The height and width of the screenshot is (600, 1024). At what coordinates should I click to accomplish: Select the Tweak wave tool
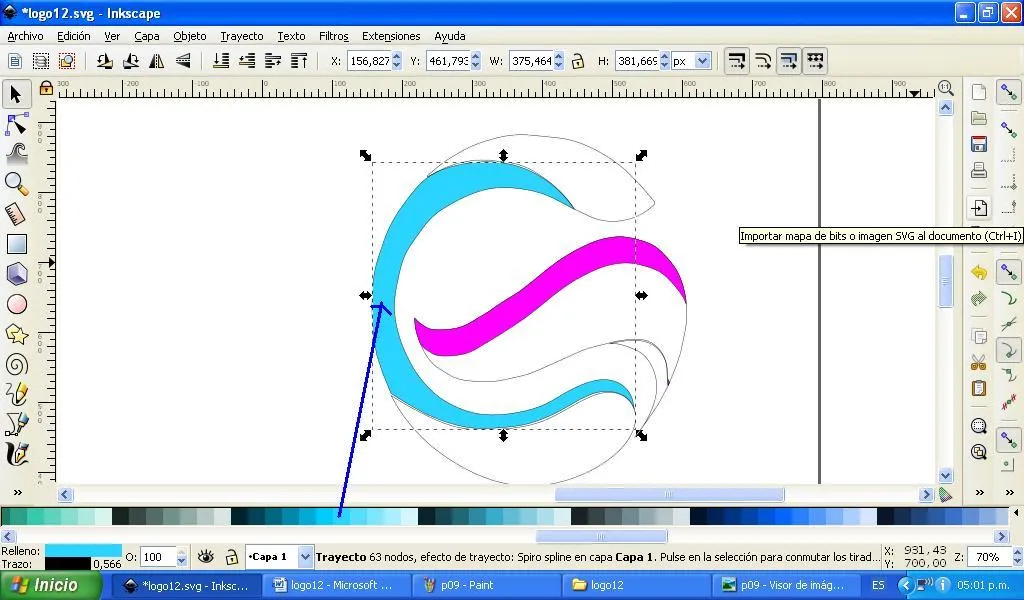(16, 154)
